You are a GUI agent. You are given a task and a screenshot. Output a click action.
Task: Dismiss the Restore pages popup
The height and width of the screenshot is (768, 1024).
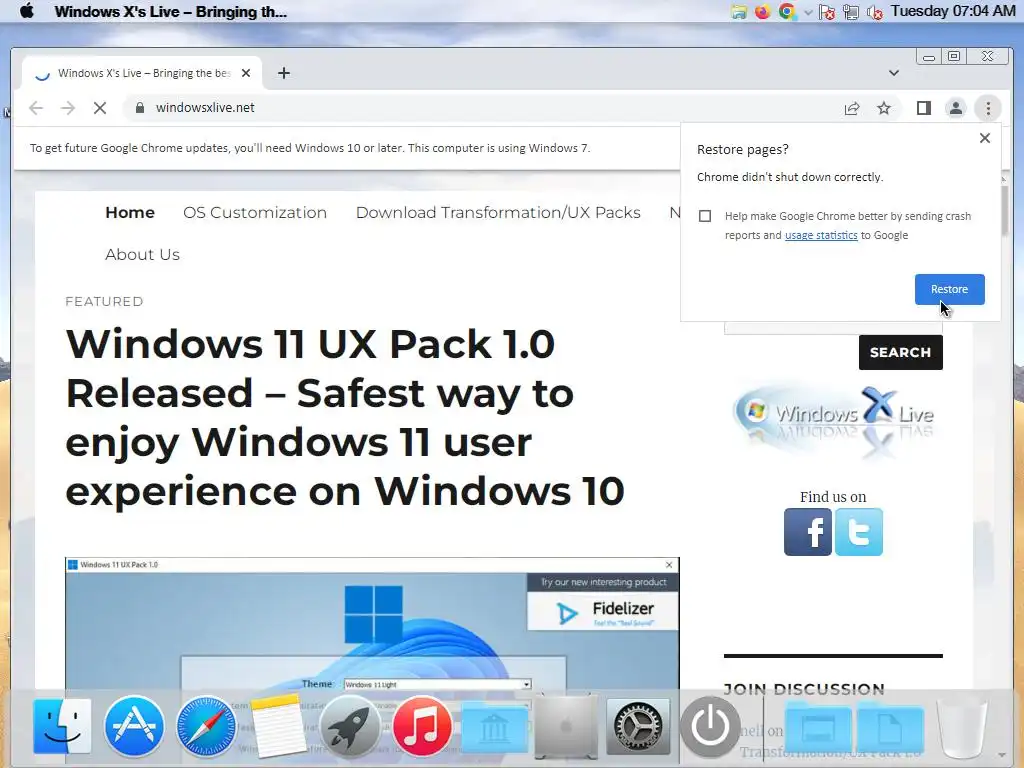(x=985, y=138)
